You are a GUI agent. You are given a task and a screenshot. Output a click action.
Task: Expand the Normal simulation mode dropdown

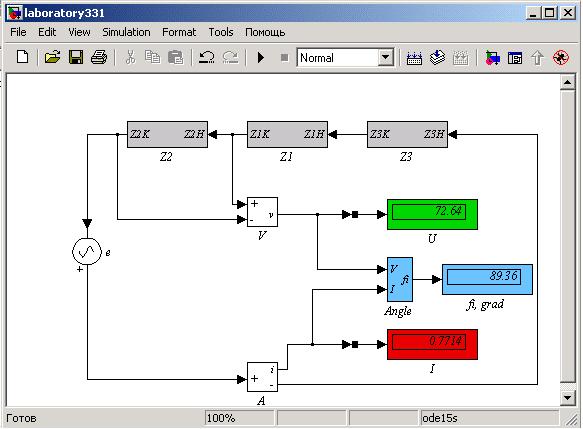coord(386,58)
